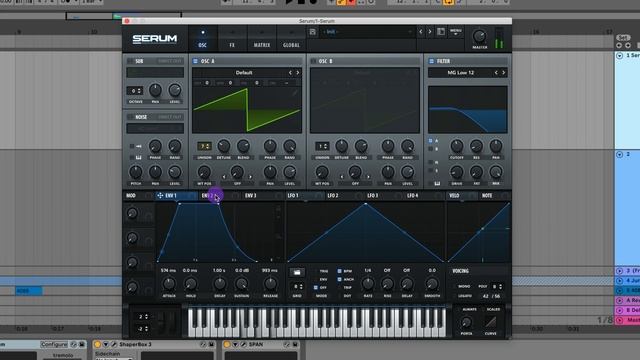Click the Filter keytrack keyboard icon below the routing checkboxes
Screen dimensions: 640x360
pos(437,184)
